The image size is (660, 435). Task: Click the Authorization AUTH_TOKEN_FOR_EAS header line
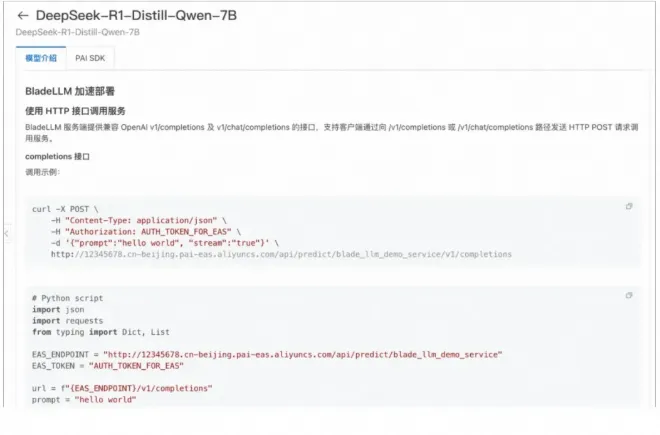(146, 232)
